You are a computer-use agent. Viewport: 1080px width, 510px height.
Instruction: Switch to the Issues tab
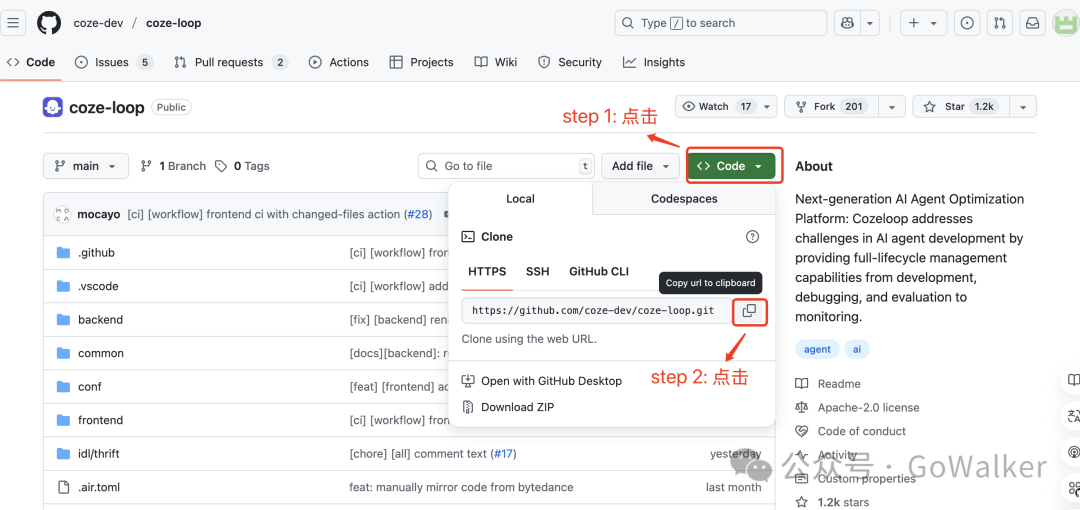[113, 62]
